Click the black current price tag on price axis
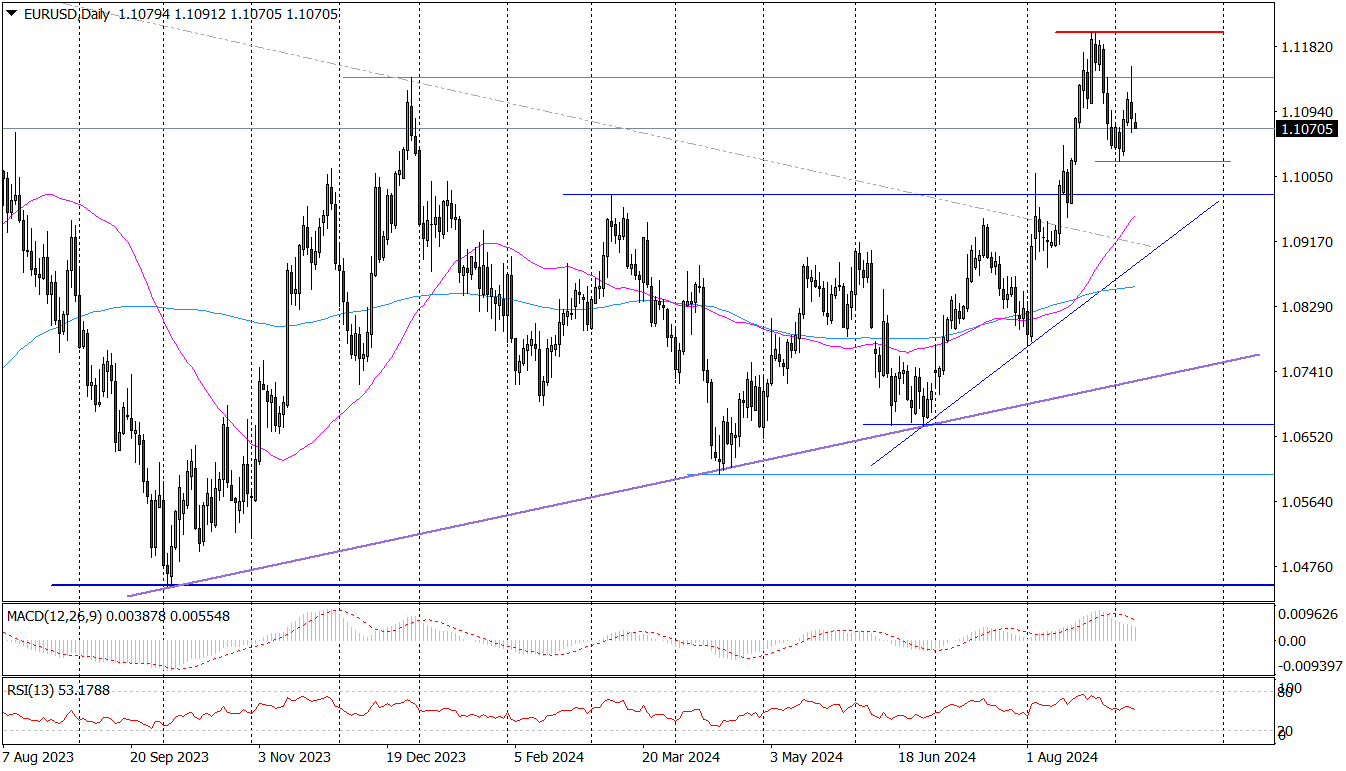Viewport: 1346px width, 771px height. pos(1308,129)
